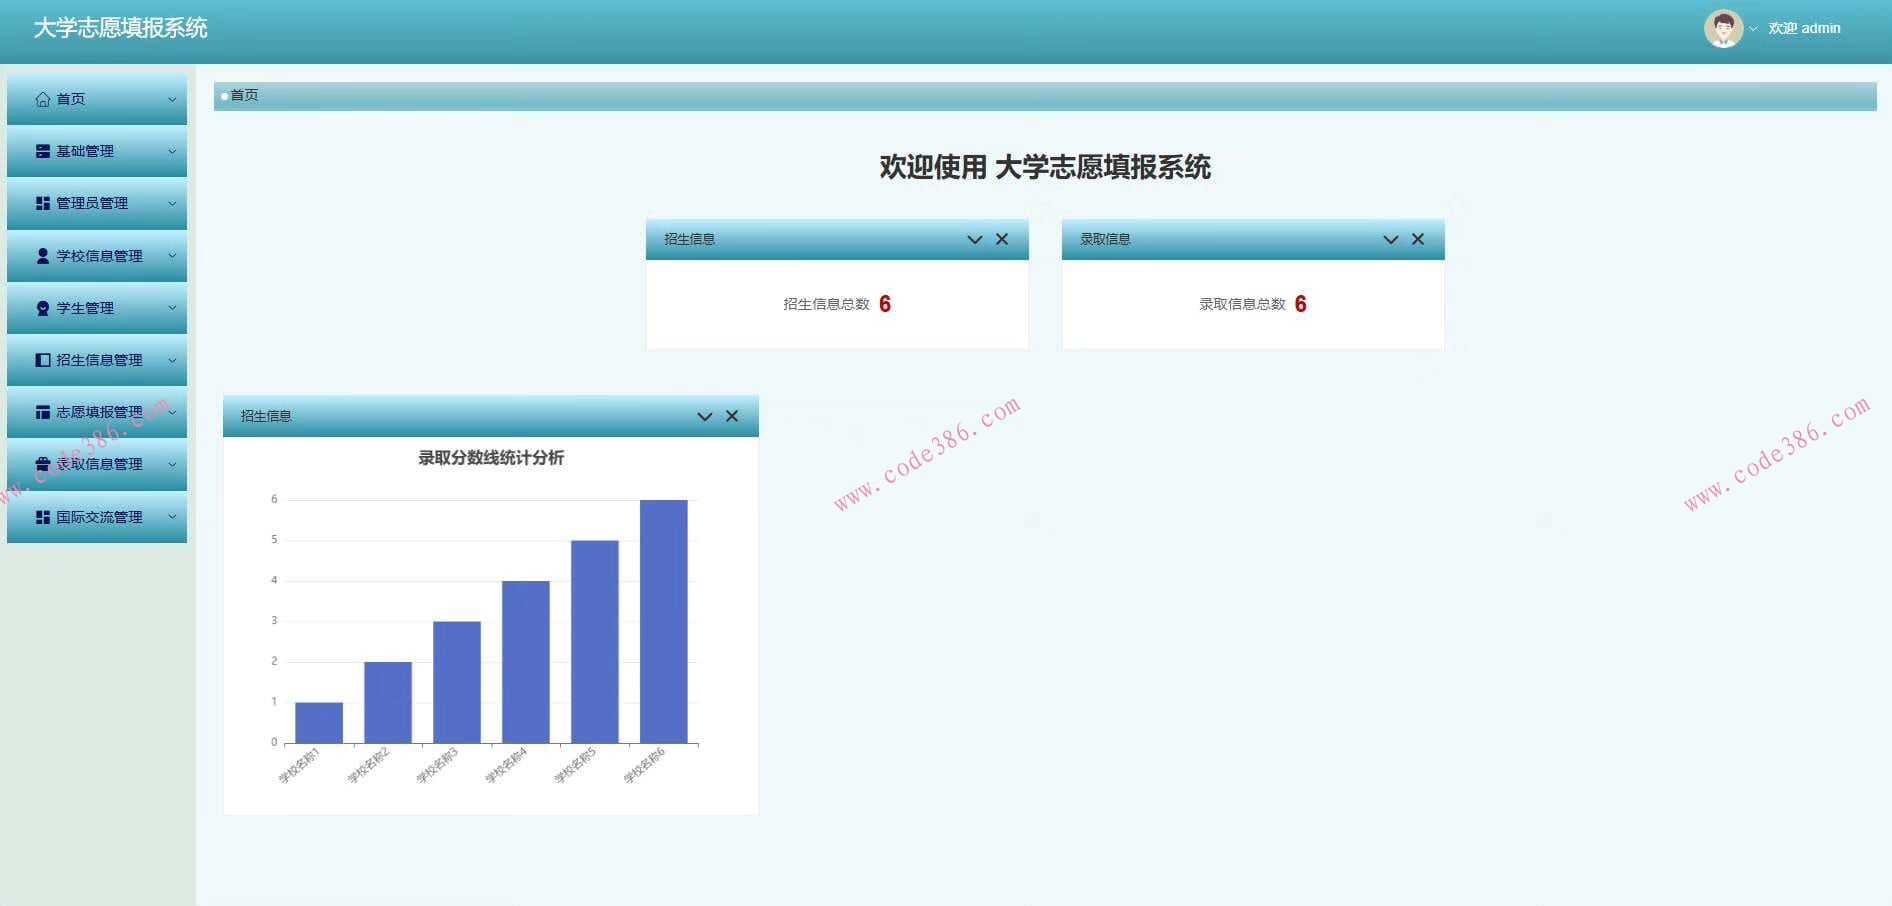This screenshot has height=906, width=1892.
Task: Click the 录取分数线统计分析 chart title
Action: (x=491, y=458)
